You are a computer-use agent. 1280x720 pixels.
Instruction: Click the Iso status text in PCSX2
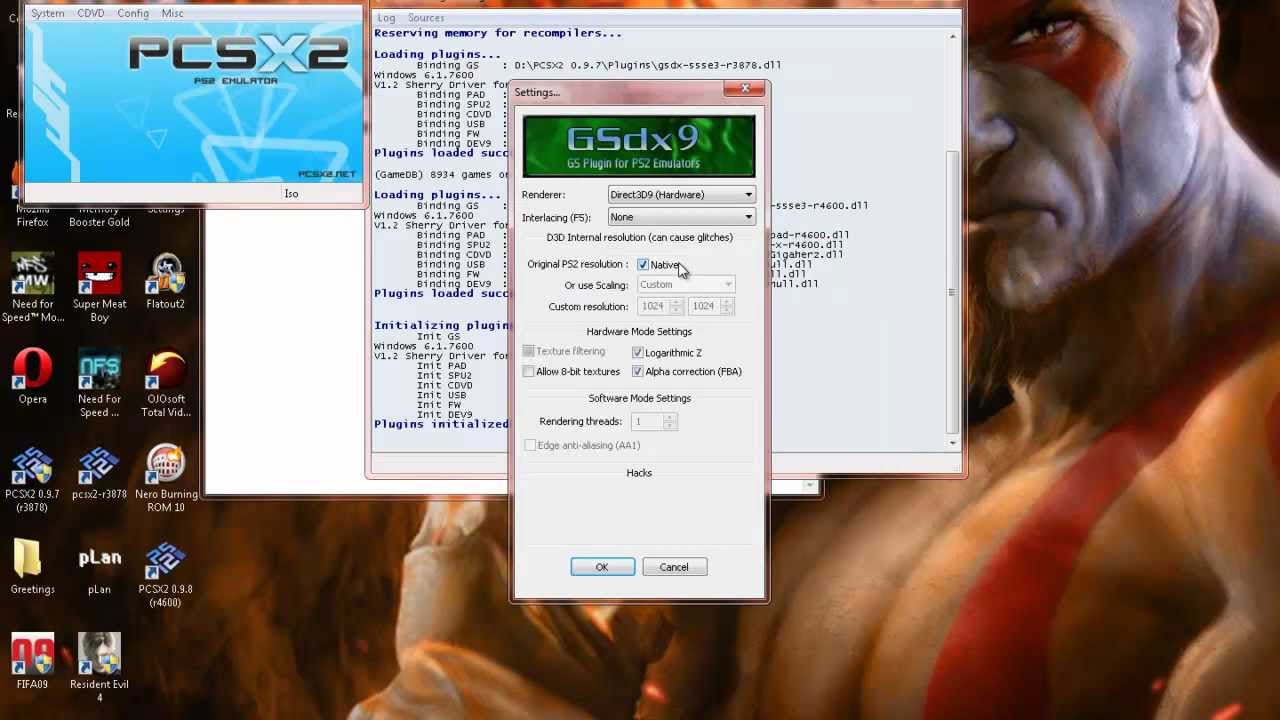pos(291,194)
